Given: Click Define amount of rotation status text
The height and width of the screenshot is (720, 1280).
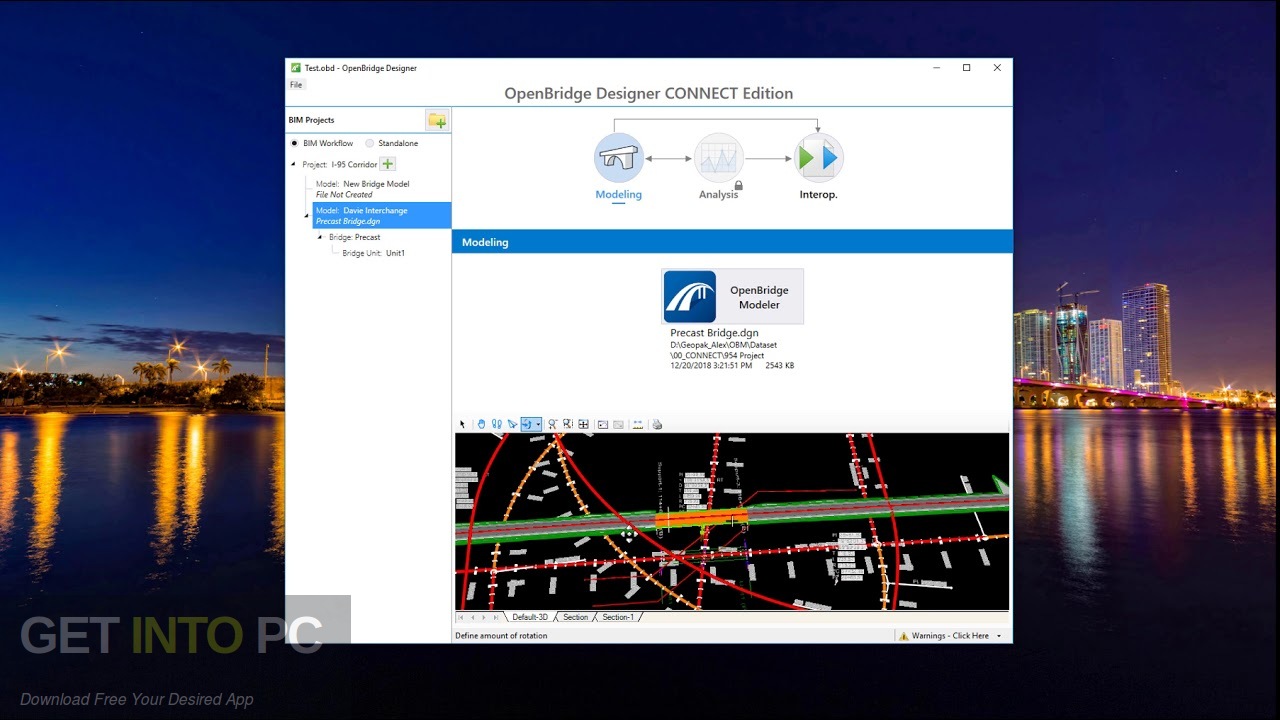Looking at the screenshot, I should click(501, 636).
